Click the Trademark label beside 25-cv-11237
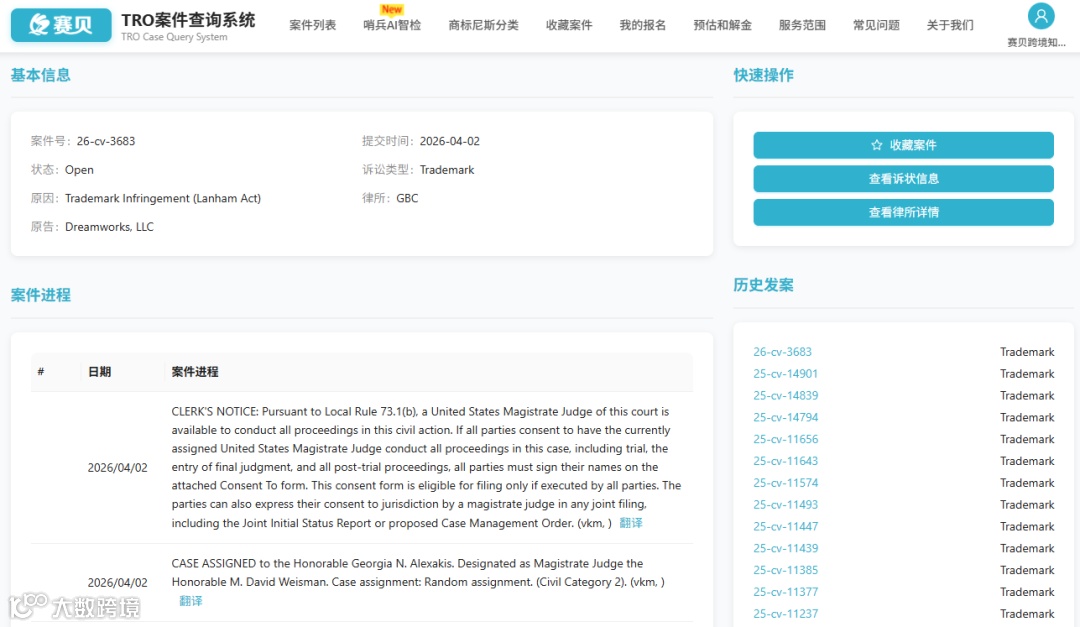1080x627 pixels. point(1027,613)
